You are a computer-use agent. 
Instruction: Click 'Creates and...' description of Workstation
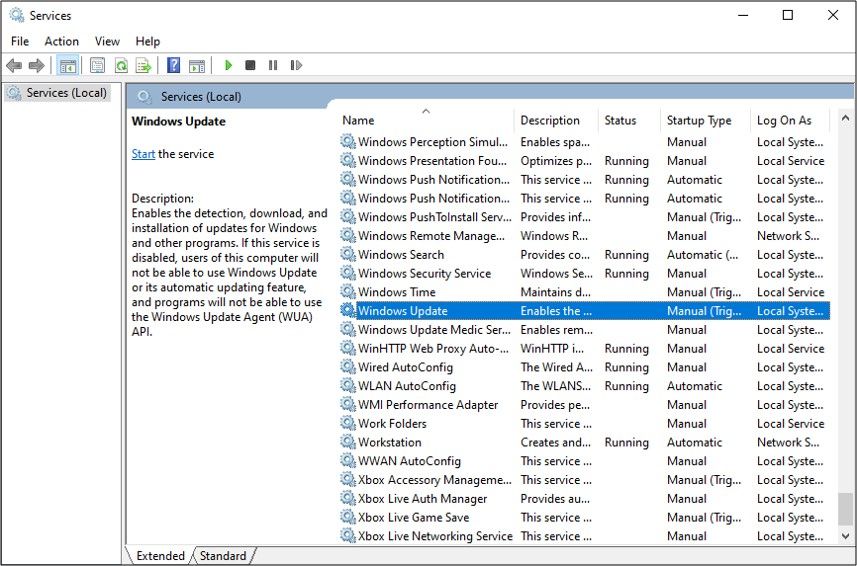point(555,442)
